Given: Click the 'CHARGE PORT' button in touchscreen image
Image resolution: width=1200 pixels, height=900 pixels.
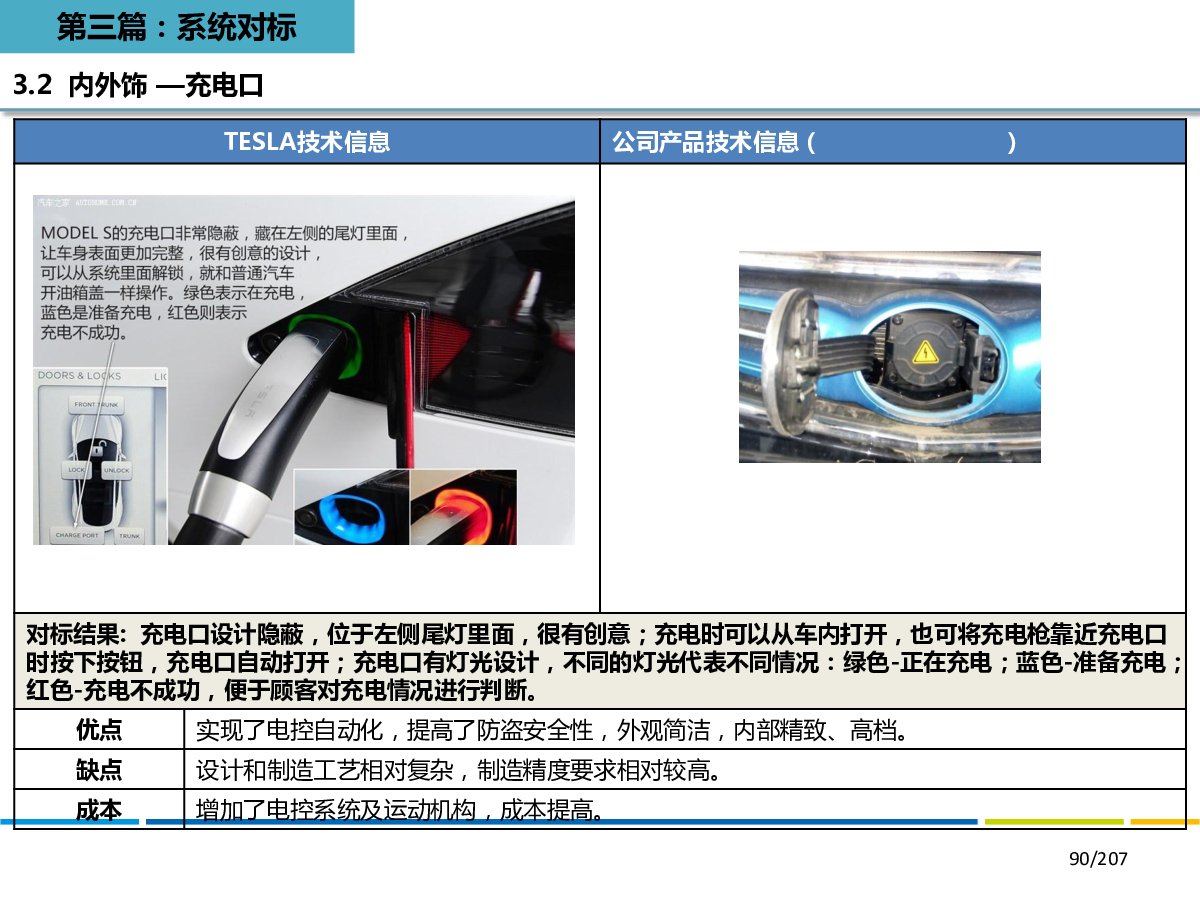Looking at the screenshot, I should [77, 535].
